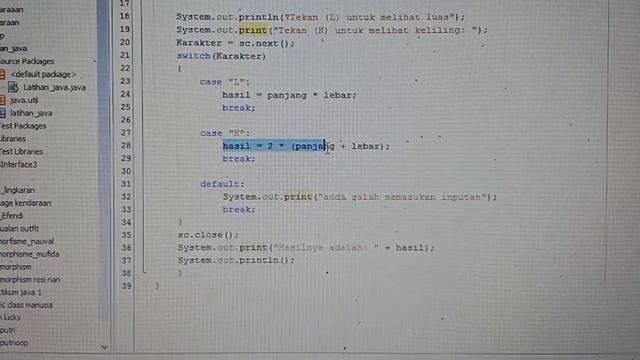Screen dimensions: 640x360
Task: Click the 'Karakter = sc.next();' line
Action: pyautogui.click(x=235, y=43)
